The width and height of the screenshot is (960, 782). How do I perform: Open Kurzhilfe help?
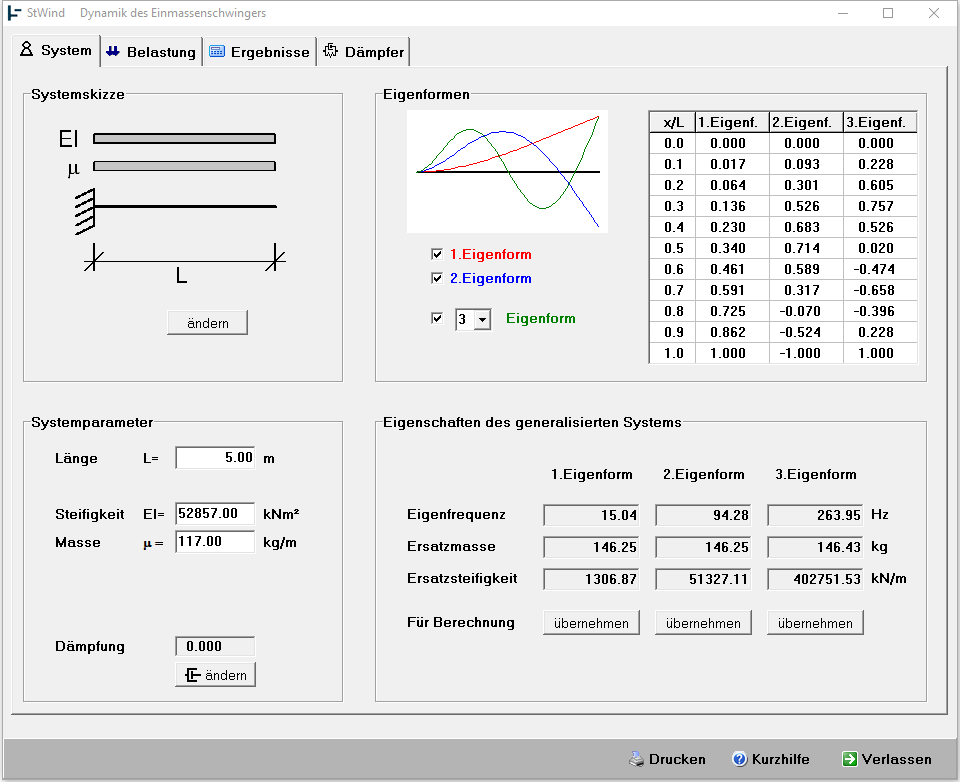[x=771, y=759]
